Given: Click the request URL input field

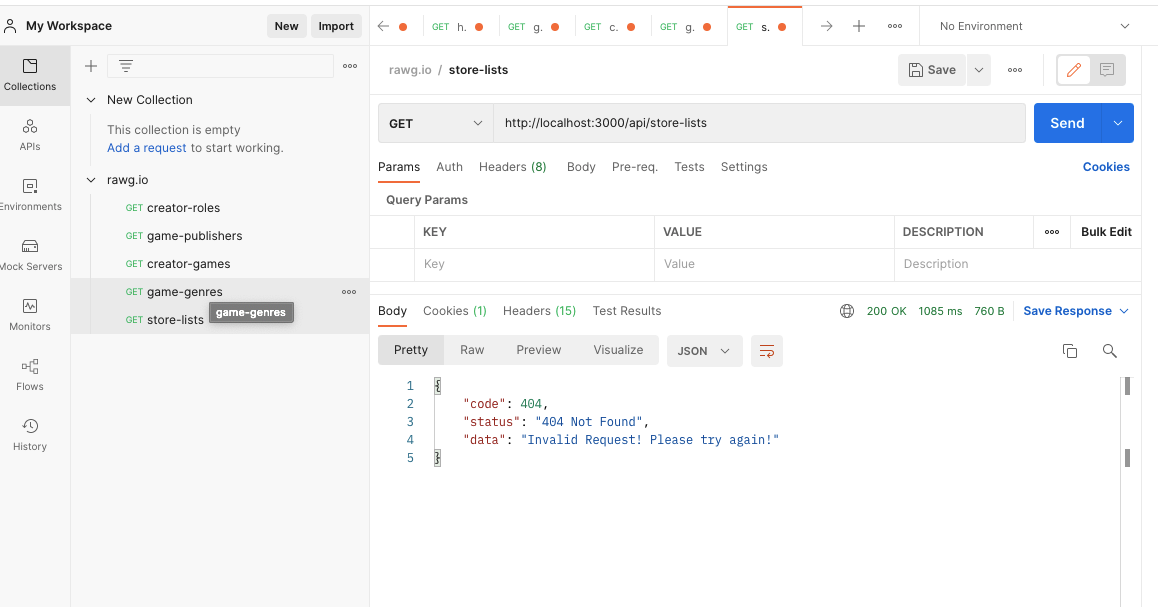Looking at the screenshot, I should click(759, 123).
